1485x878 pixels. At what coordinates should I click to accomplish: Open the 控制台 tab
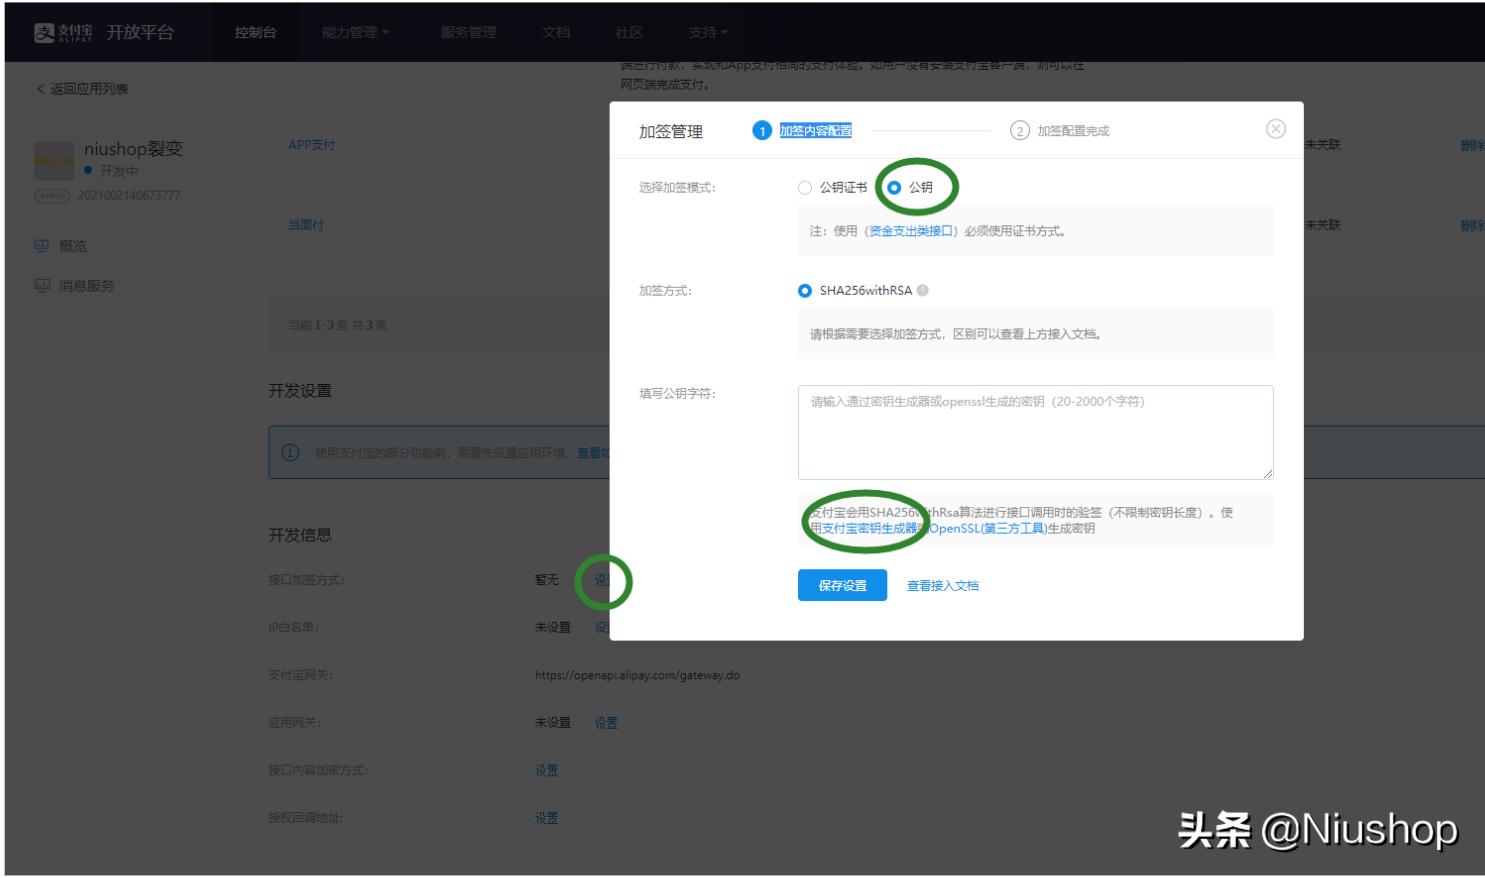[255, 32]
